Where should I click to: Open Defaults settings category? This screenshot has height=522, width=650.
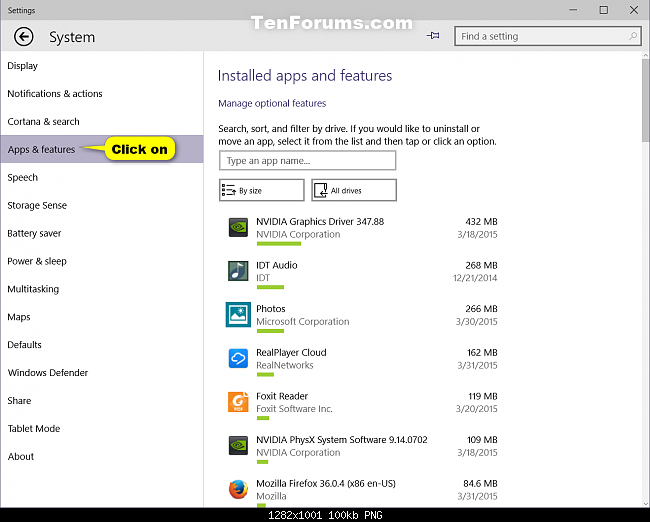coord(102,345)
